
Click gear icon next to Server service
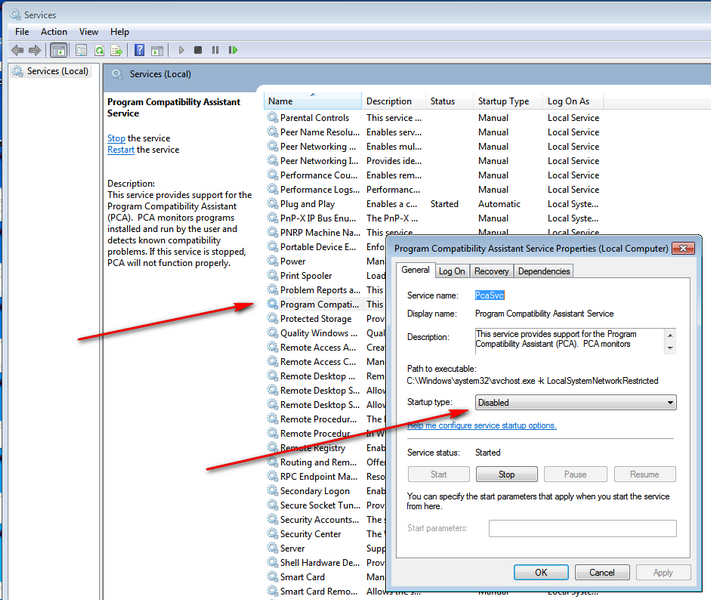pos(273,548)
